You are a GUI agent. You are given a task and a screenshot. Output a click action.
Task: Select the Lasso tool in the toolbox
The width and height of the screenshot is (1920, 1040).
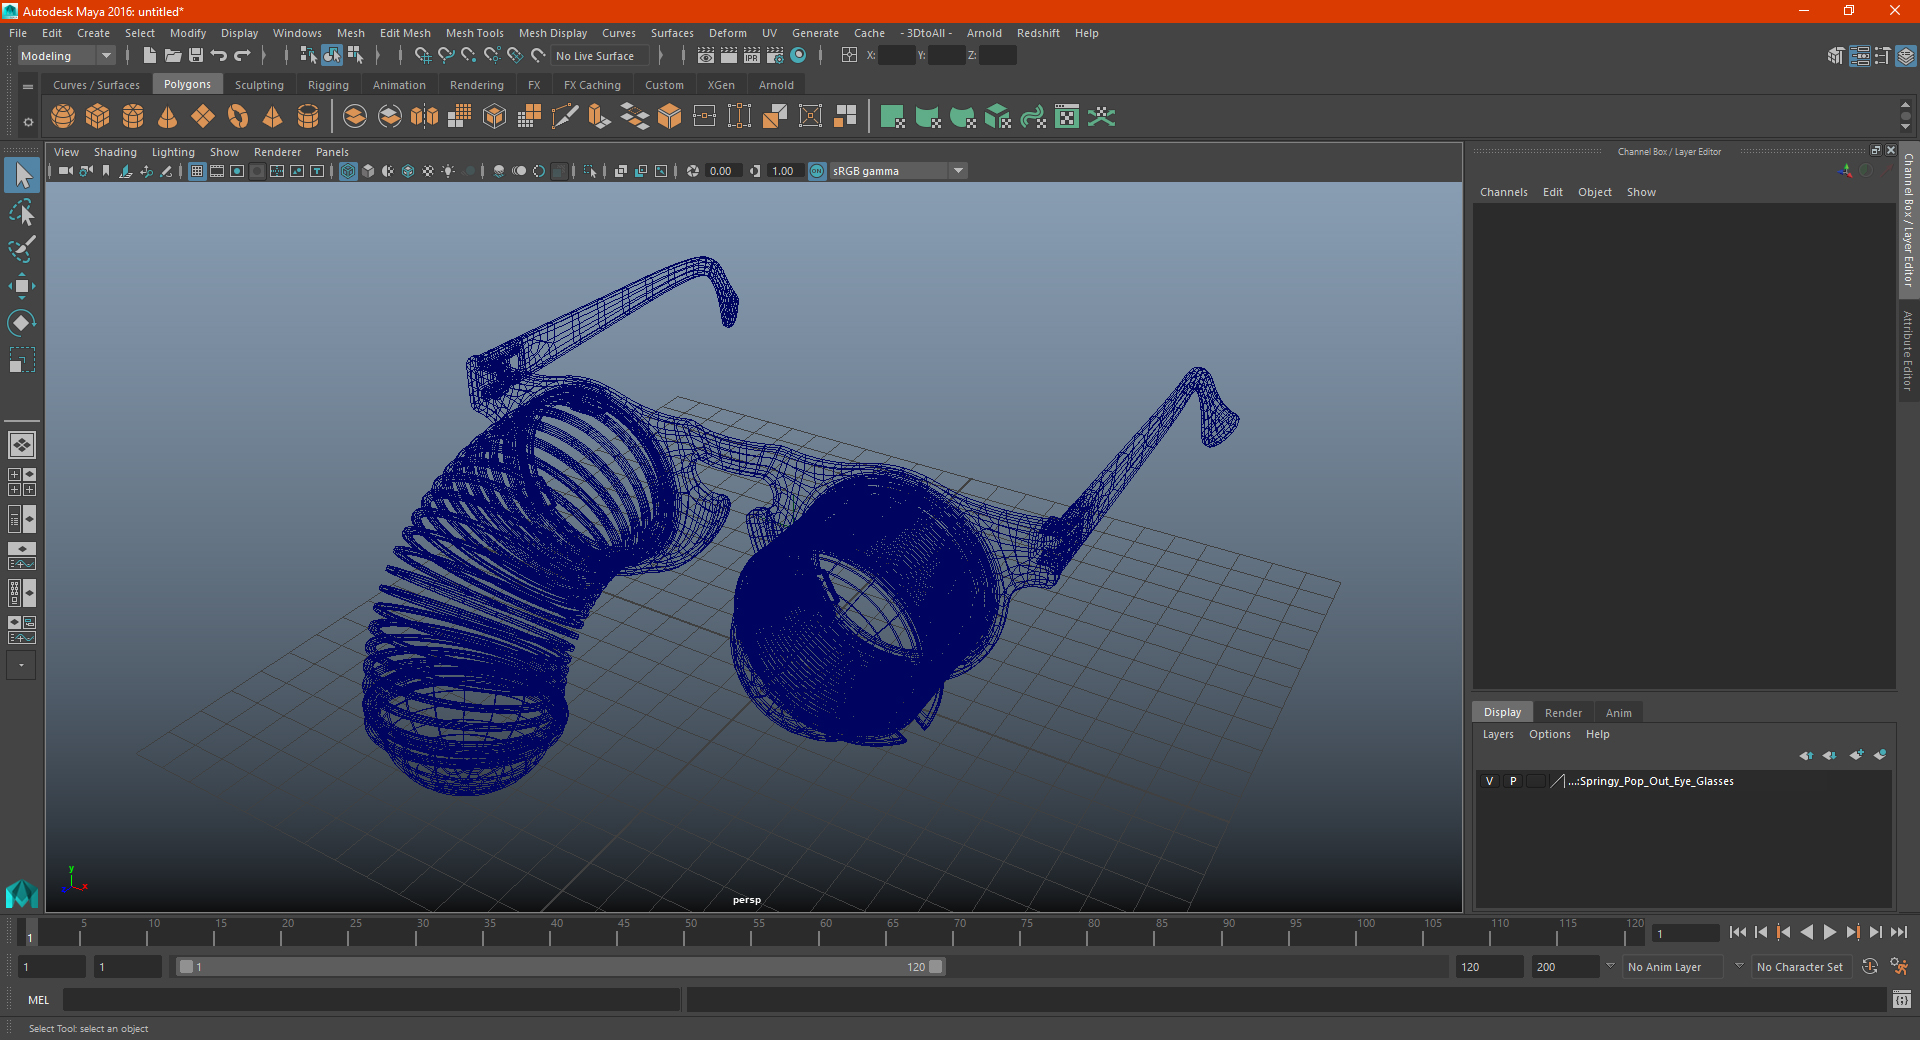tap(21, 213)
